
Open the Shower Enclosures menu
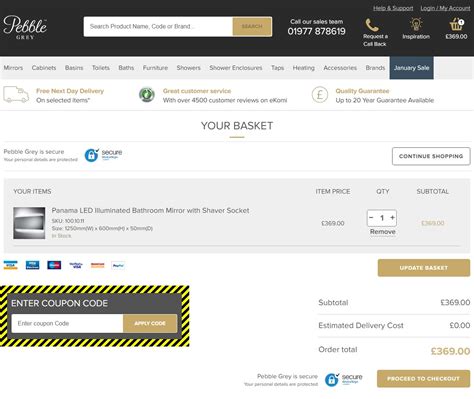coord(236,68)
